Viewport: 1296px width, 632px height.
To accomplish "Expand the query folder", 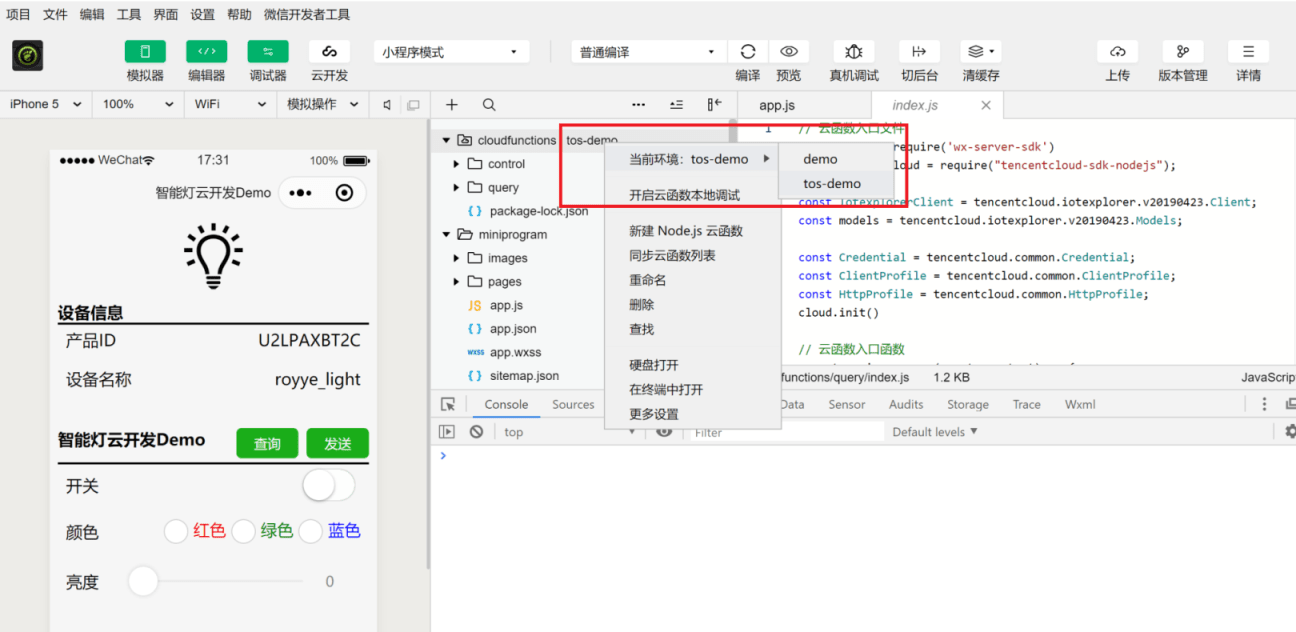I will tap(457, 187).
